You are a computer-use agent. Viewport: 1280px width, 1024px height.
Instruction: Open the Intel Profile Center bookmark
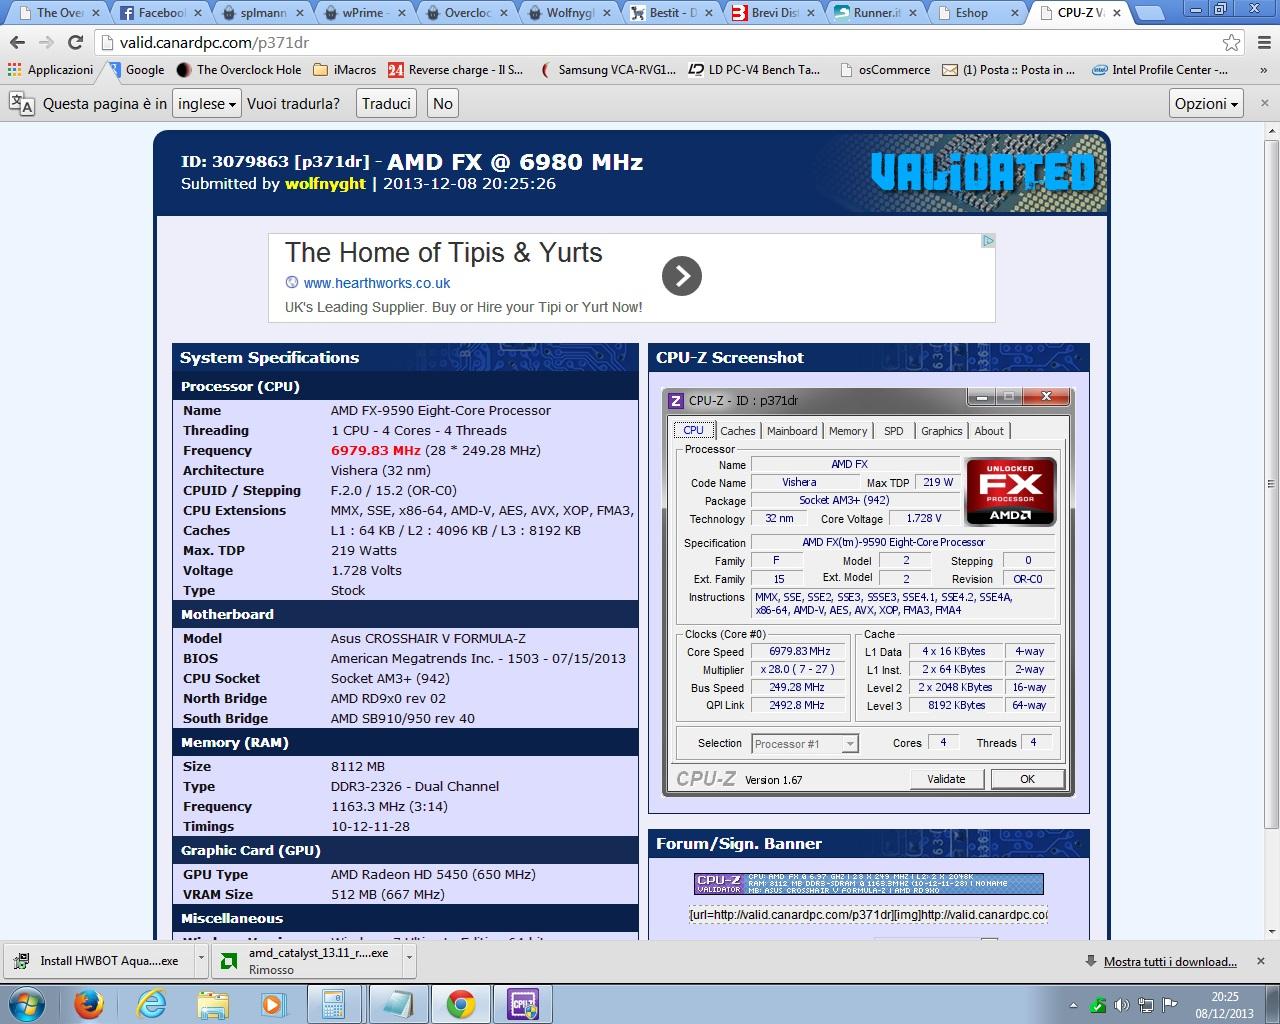point(1160,70)
